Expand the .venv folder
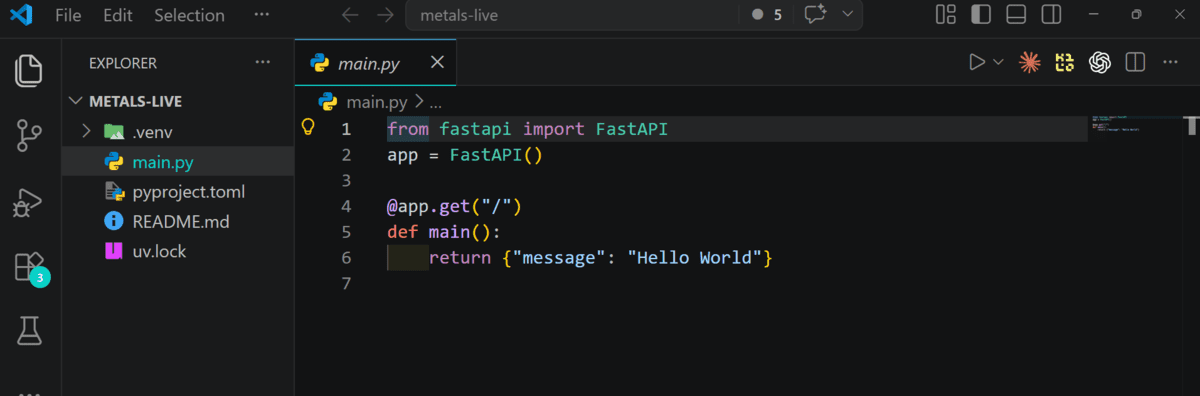 [x=86, y=131]
